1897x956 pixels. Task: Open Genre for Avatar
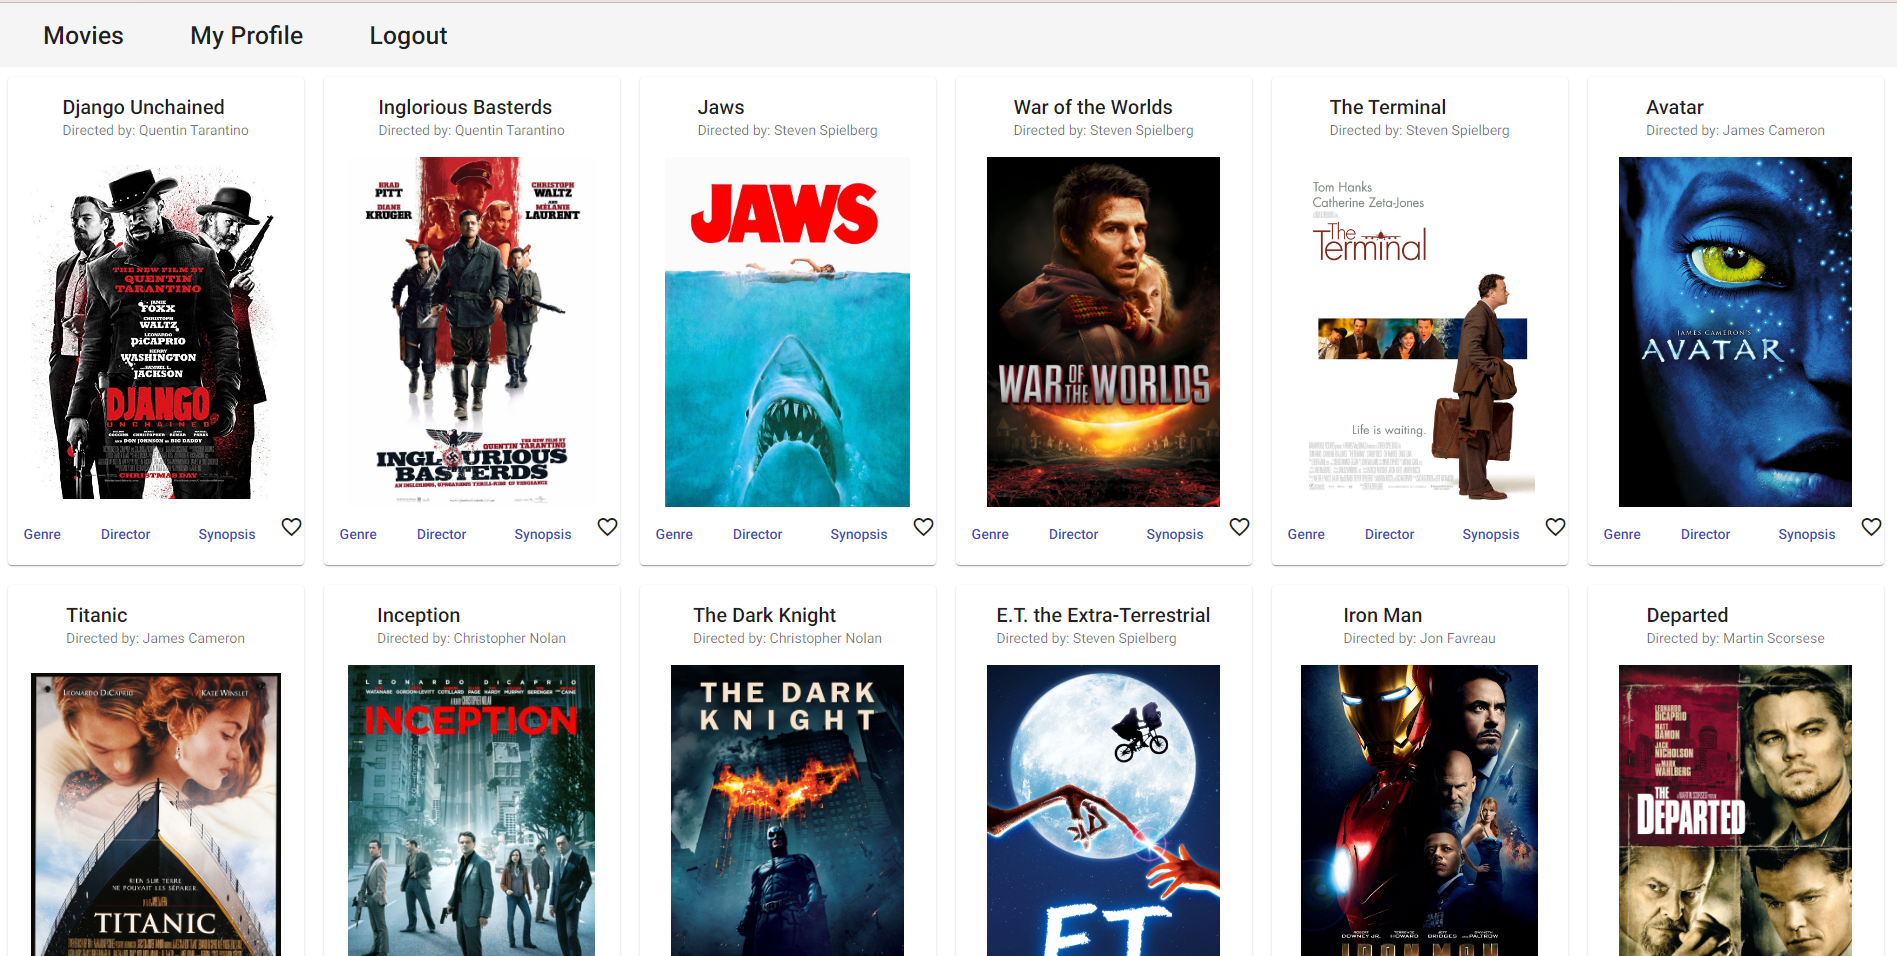1622,534
